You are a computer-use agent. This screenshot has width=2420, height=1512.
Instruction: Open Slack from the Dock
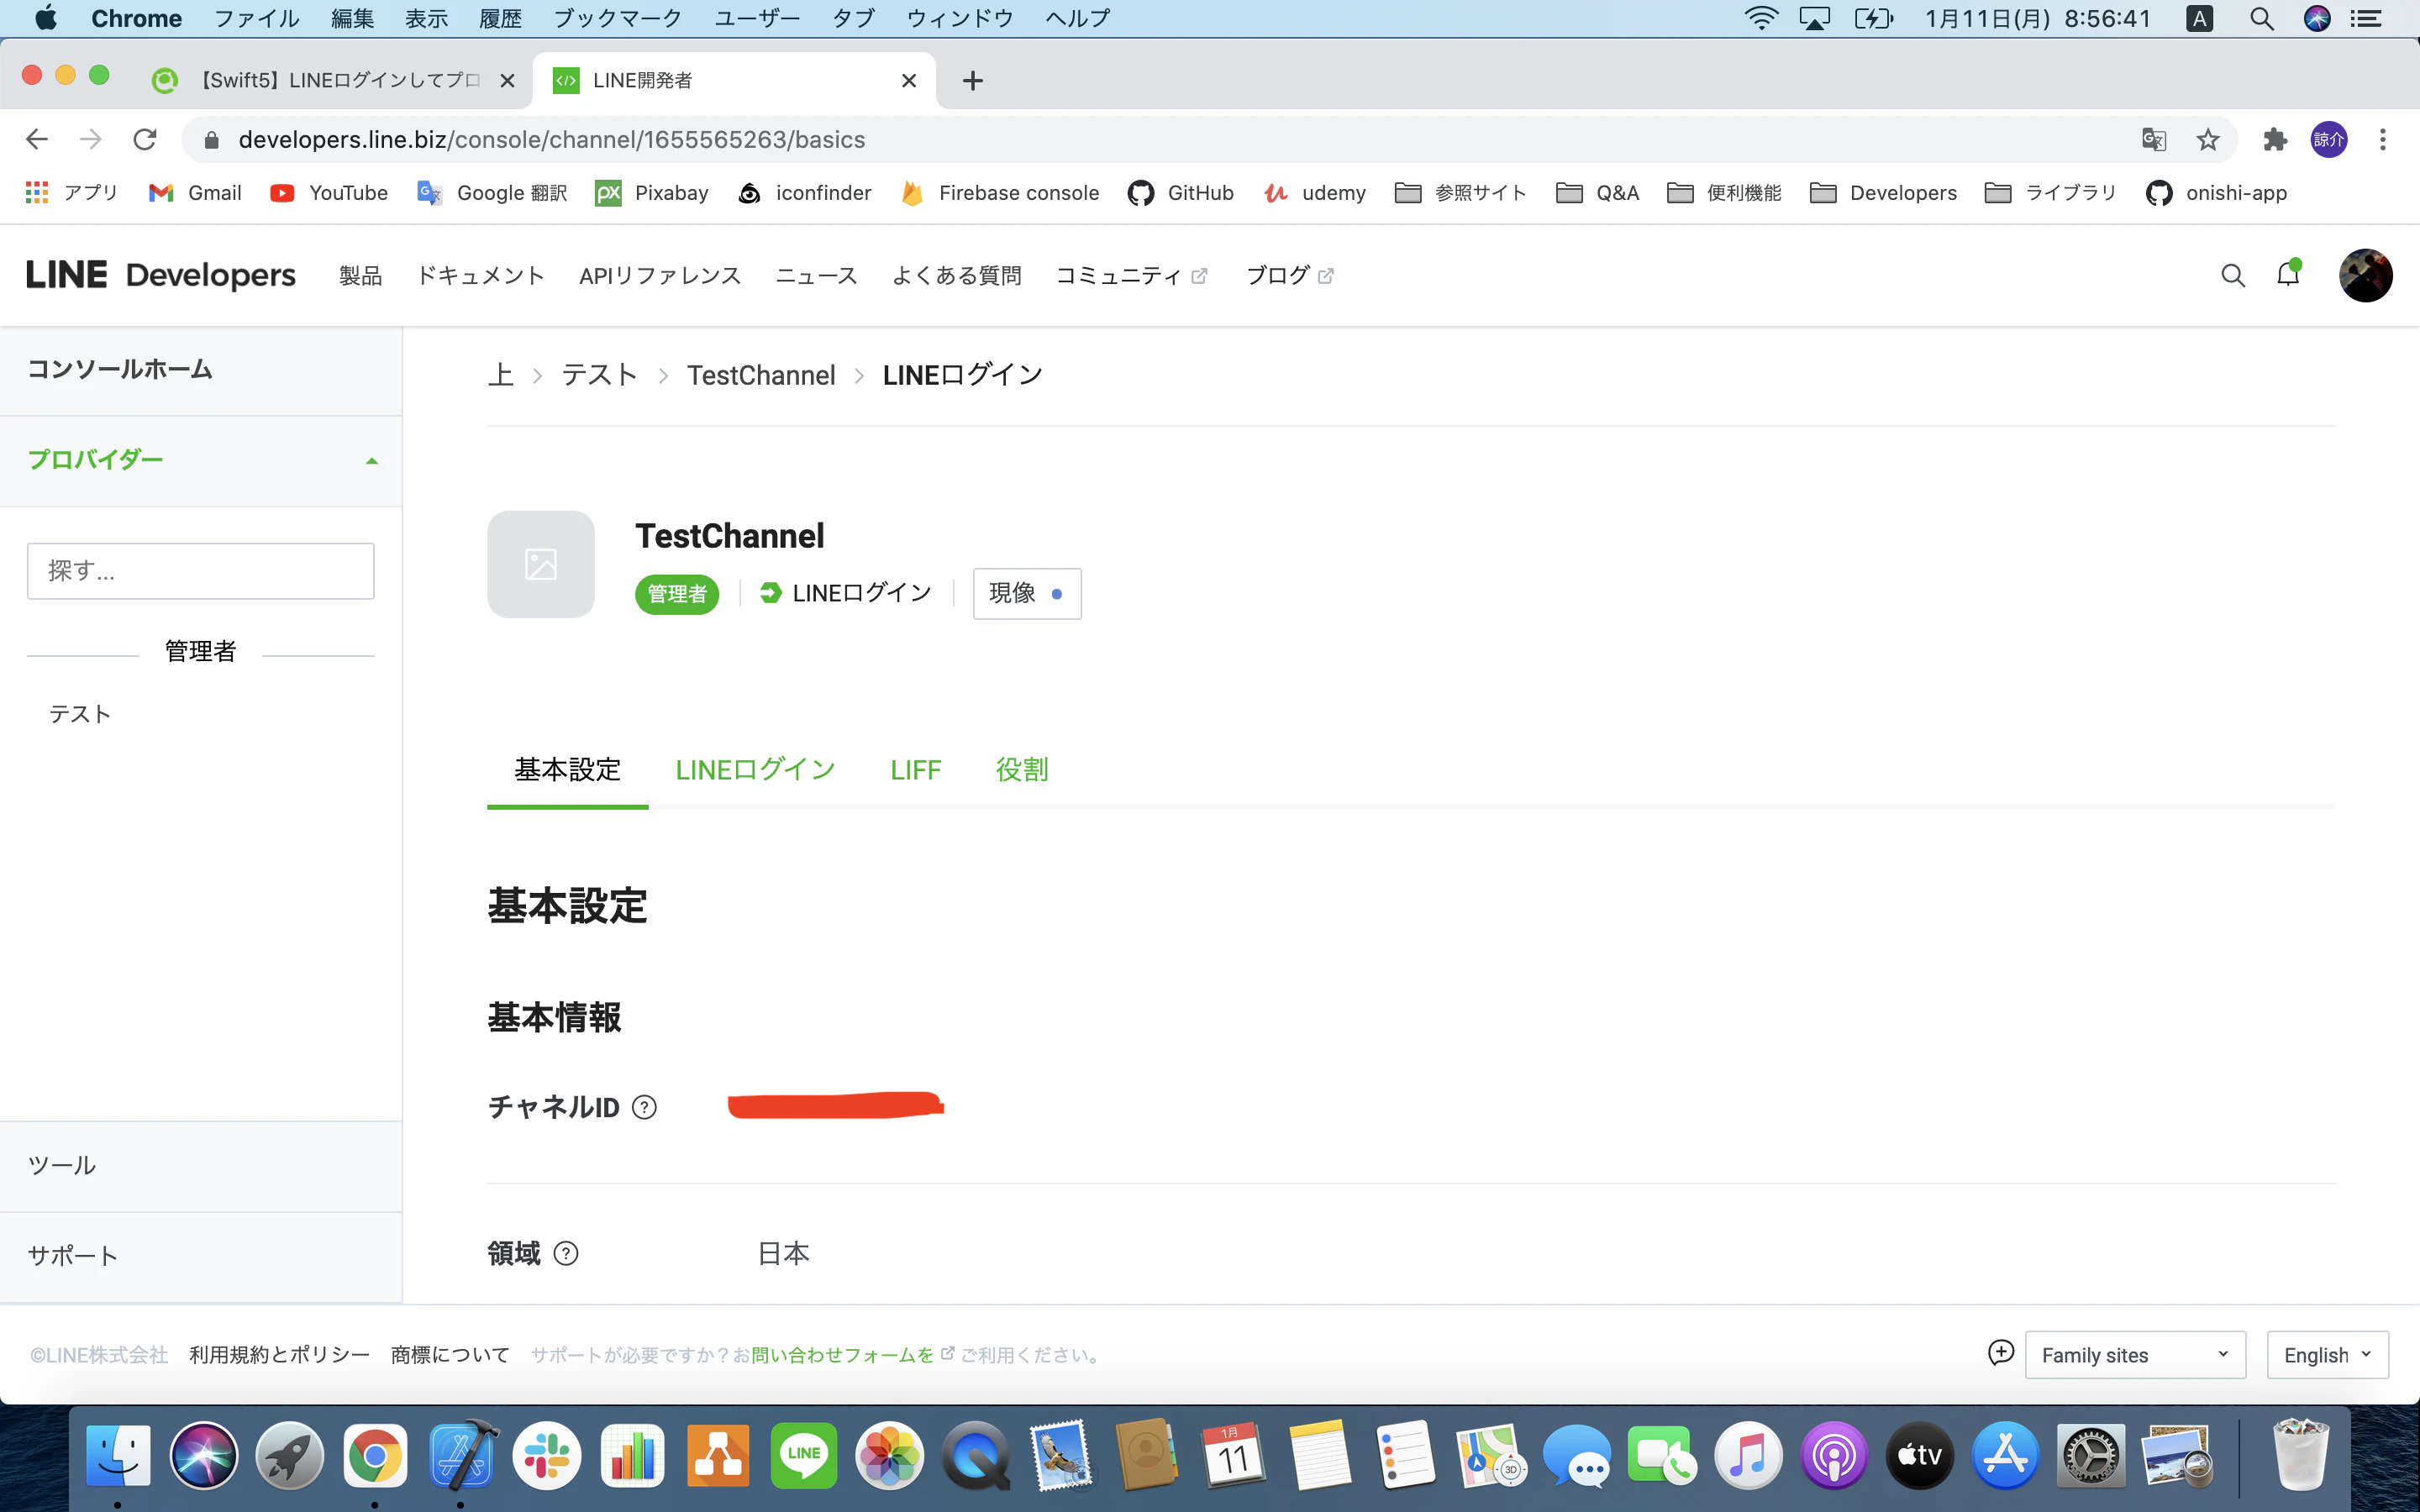(546, 1455)
